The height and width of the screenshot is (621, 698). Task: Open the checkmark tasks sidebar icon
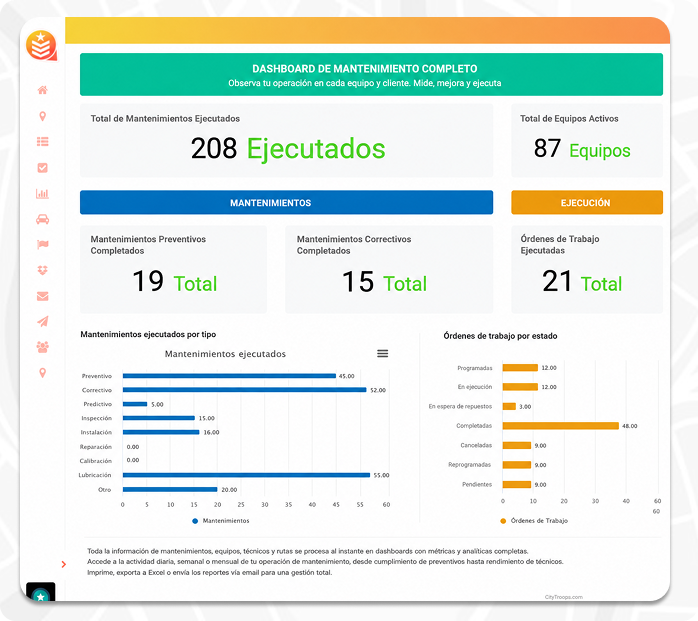tap(42, 167)
